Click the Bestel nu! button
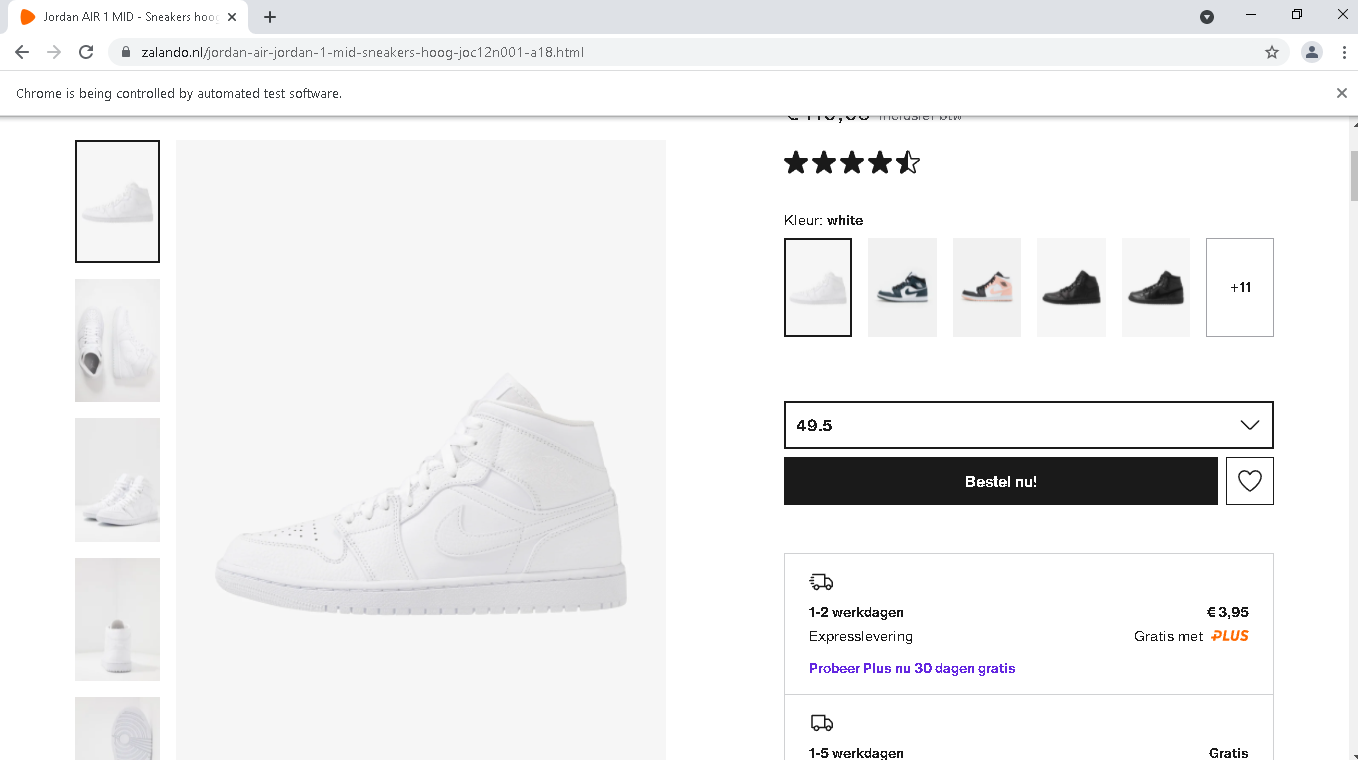 click(x=1000, y=481)
